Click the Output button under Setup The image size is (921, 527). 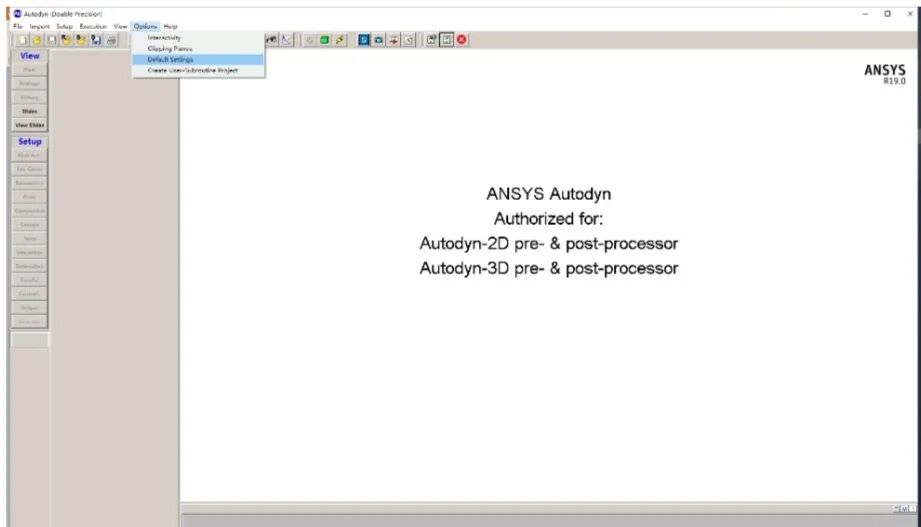click(x=29, y=308)
